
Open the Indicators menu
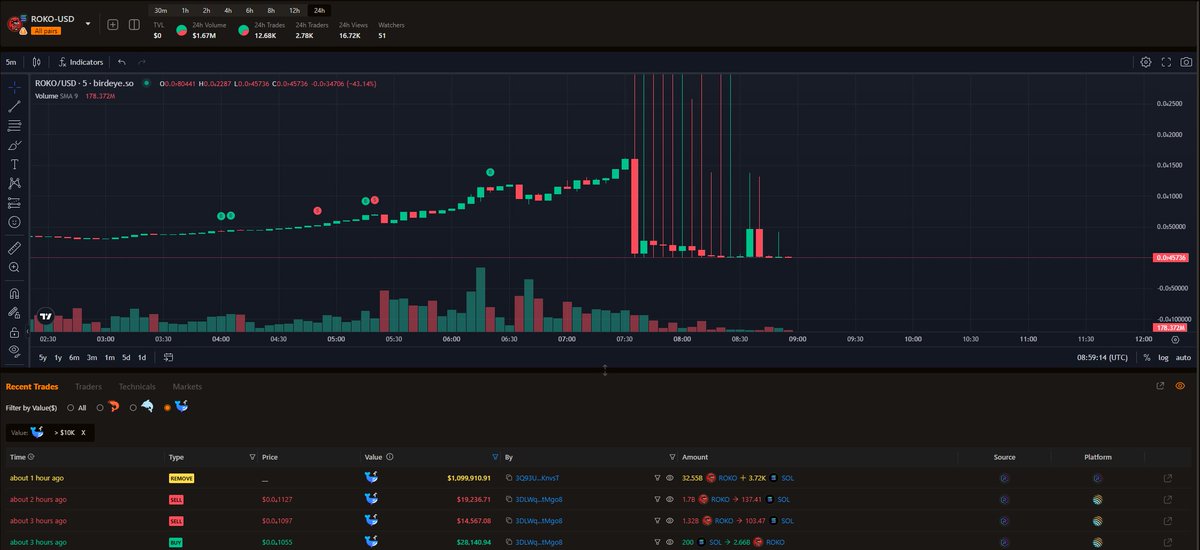tap(81, 62)
